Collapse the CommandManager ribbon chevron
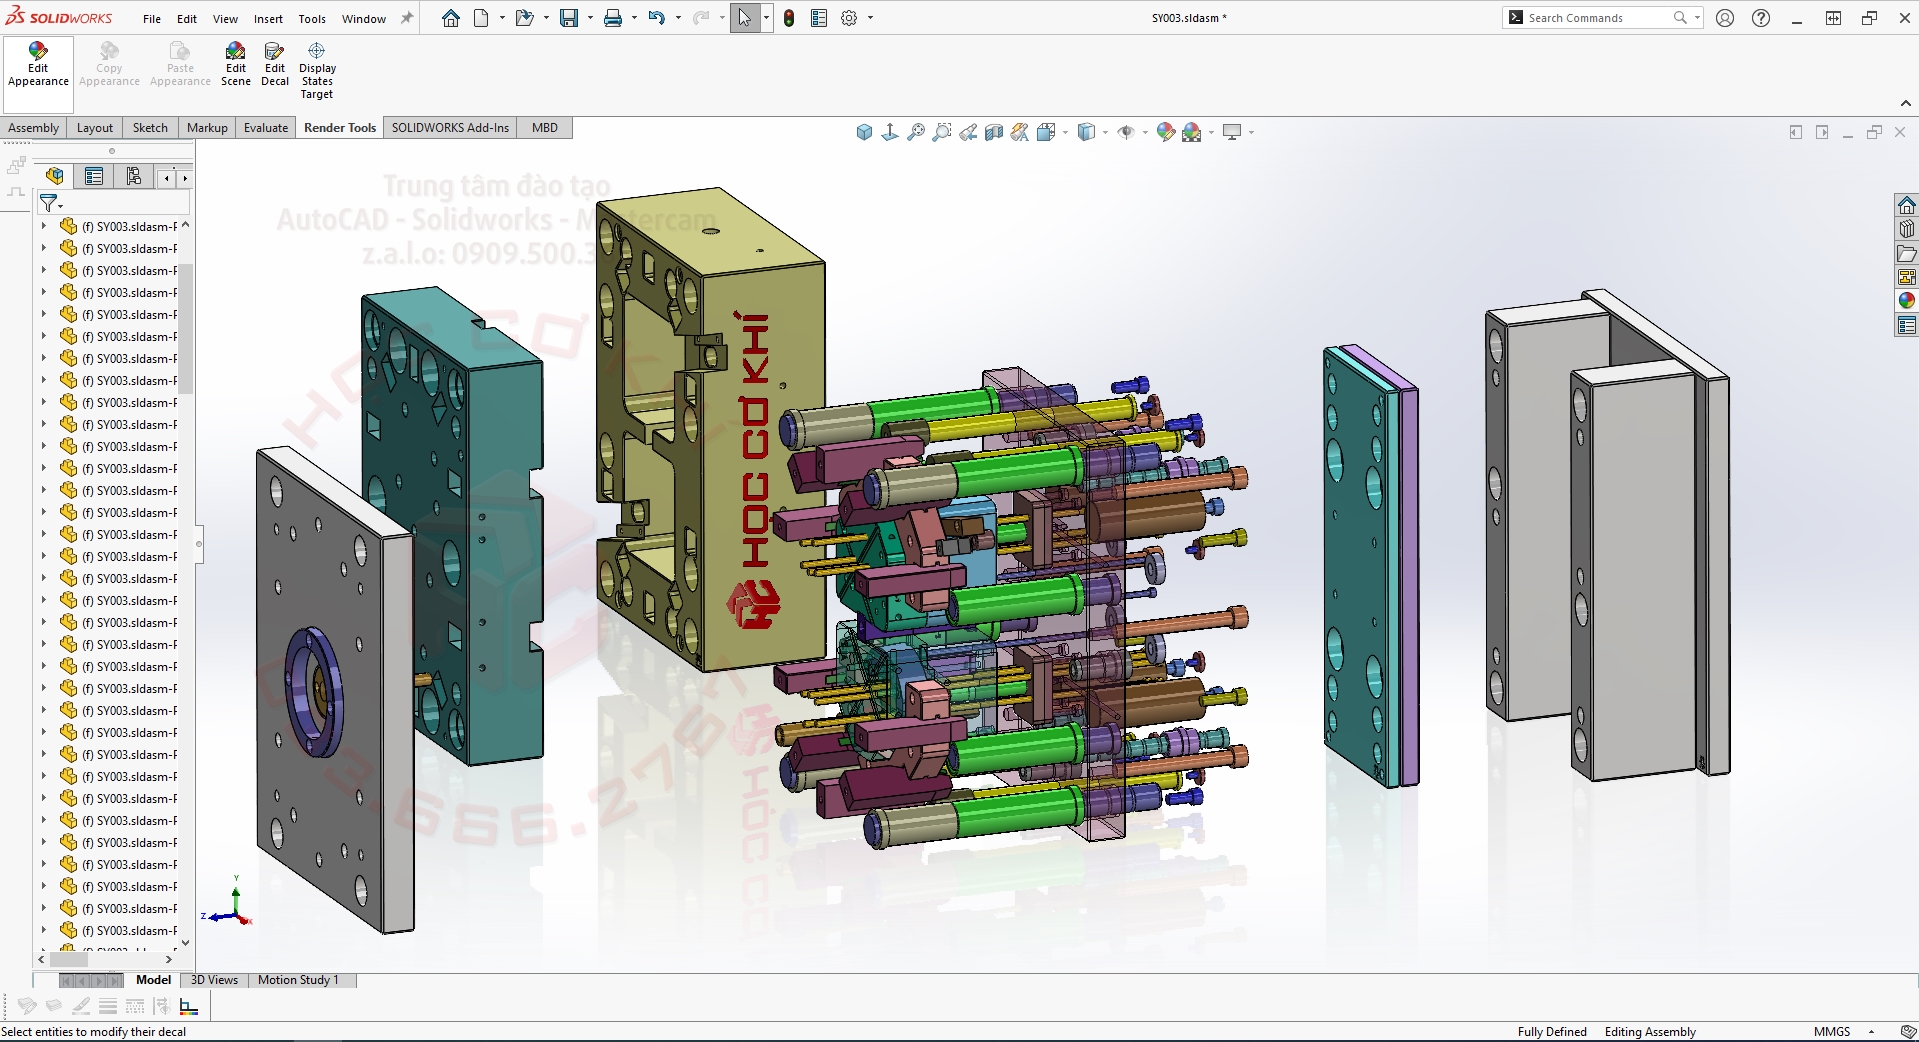This screenshot has height=1042, width=1919. tap(1905, 103)
